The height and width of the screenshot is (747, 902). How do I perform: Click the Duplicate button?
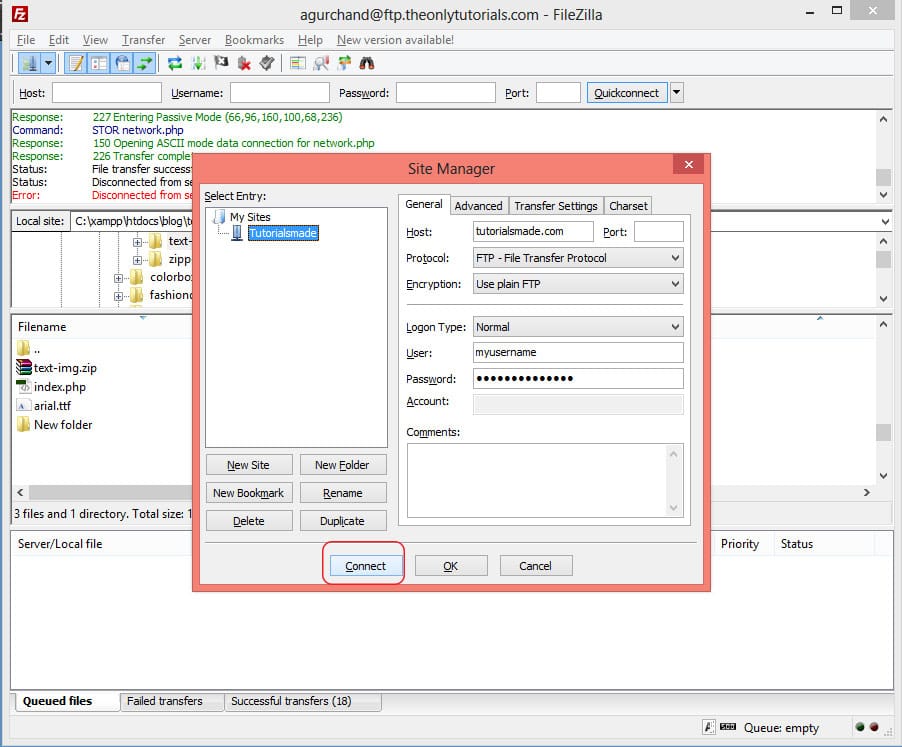pos(342,521)
